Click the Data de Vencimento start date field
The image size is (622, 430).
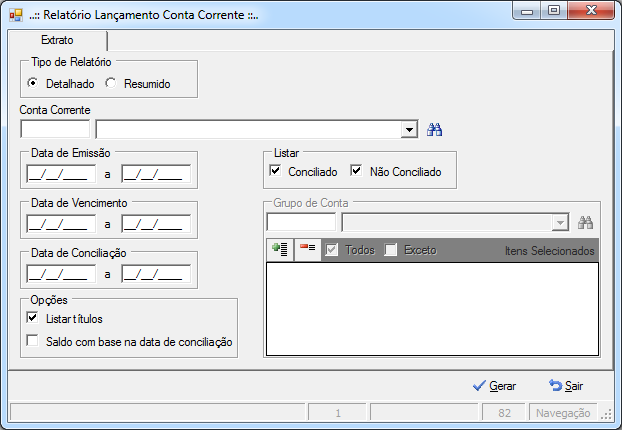pyautogui.click(x=61, y=224)
